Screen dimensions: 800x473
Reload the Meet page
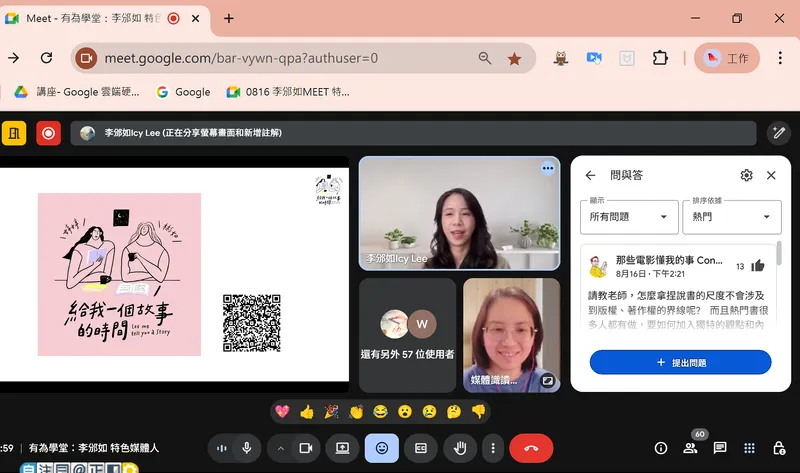(x=46, y=58)
